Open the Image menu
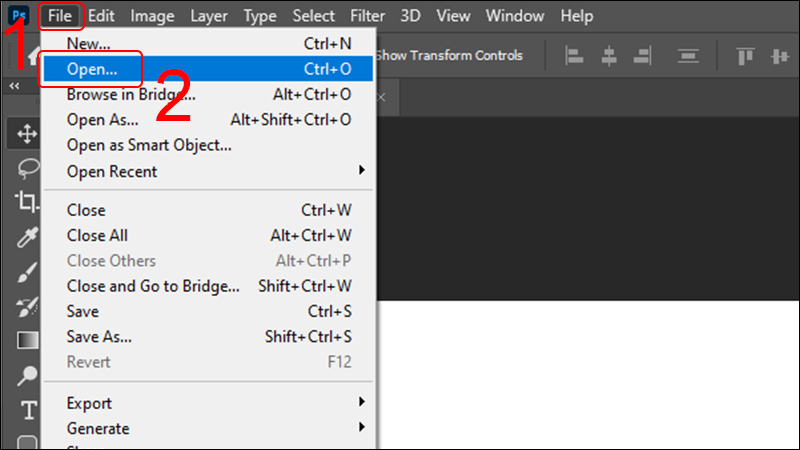Image resolution: width=800 pixels, height=450 pixels. (151, 16)
